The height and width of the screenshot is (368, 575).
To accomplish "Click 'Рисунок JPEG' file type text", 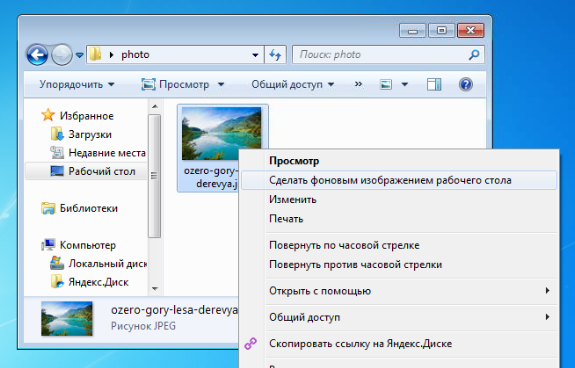I will click(x=143, y=326).
